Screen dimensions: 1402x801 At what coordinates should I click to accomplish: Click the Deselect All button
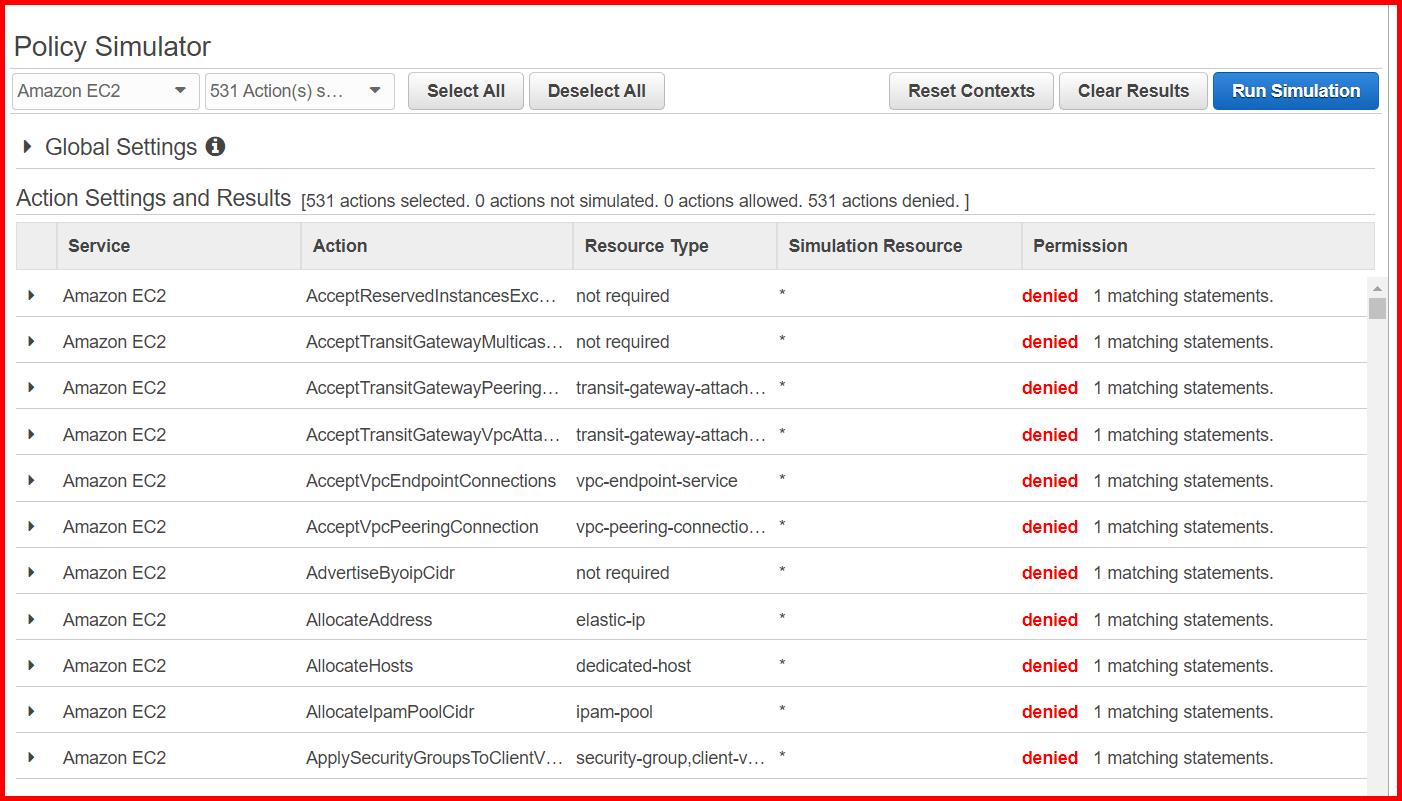point(596,90)
